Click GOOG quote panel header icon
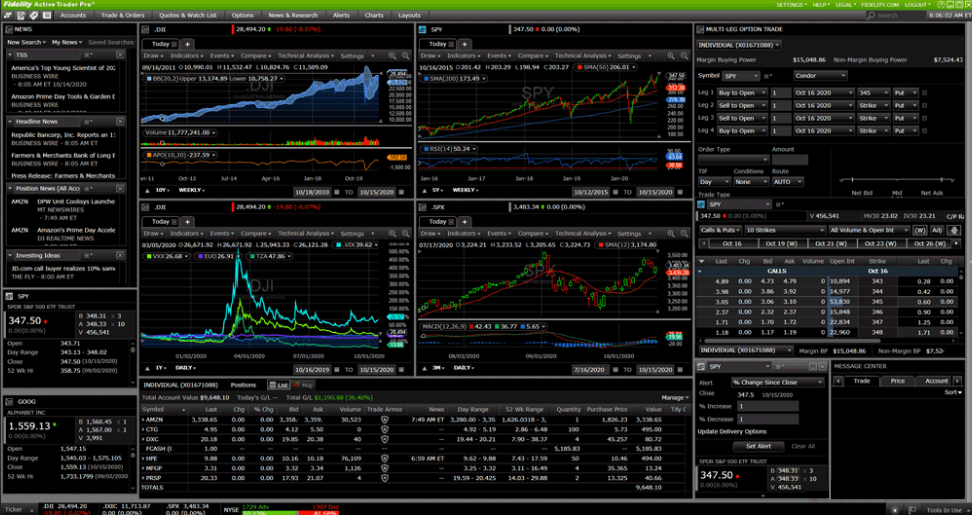This screenshot has width=972, height=515. point(9,402)
